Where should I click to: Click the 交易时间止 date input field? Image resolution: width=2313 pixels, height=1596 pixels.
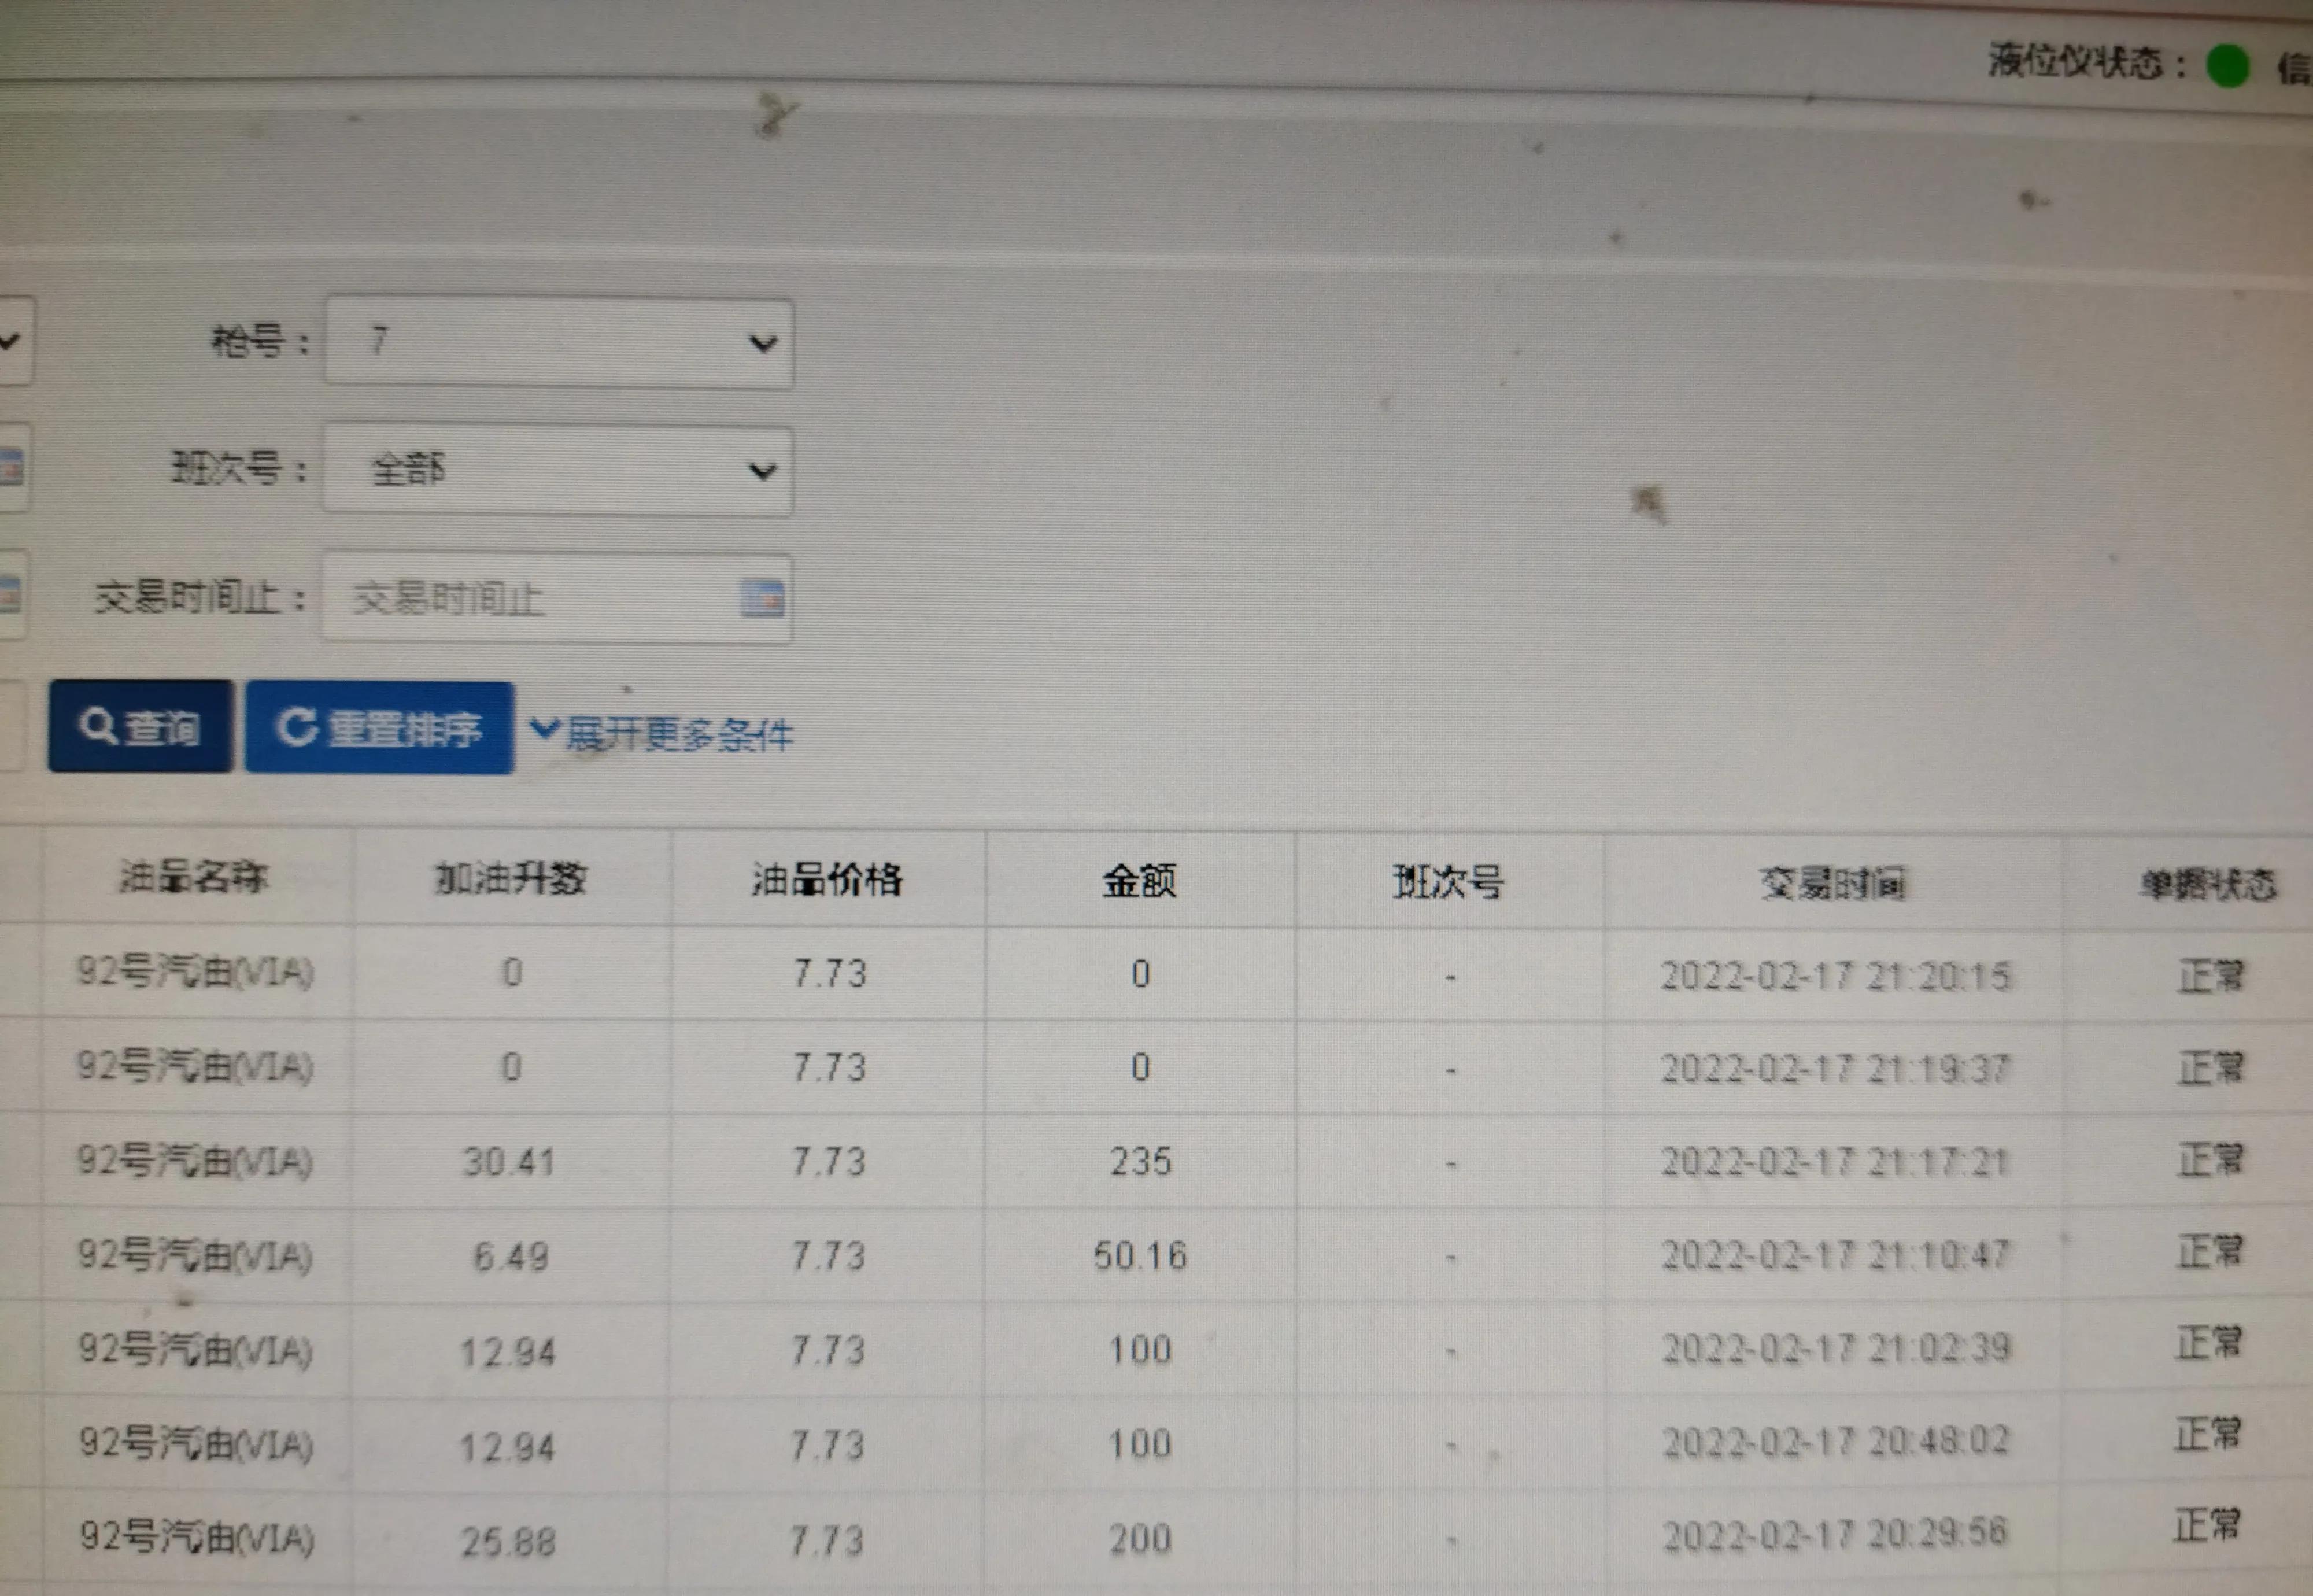[557, 598]
